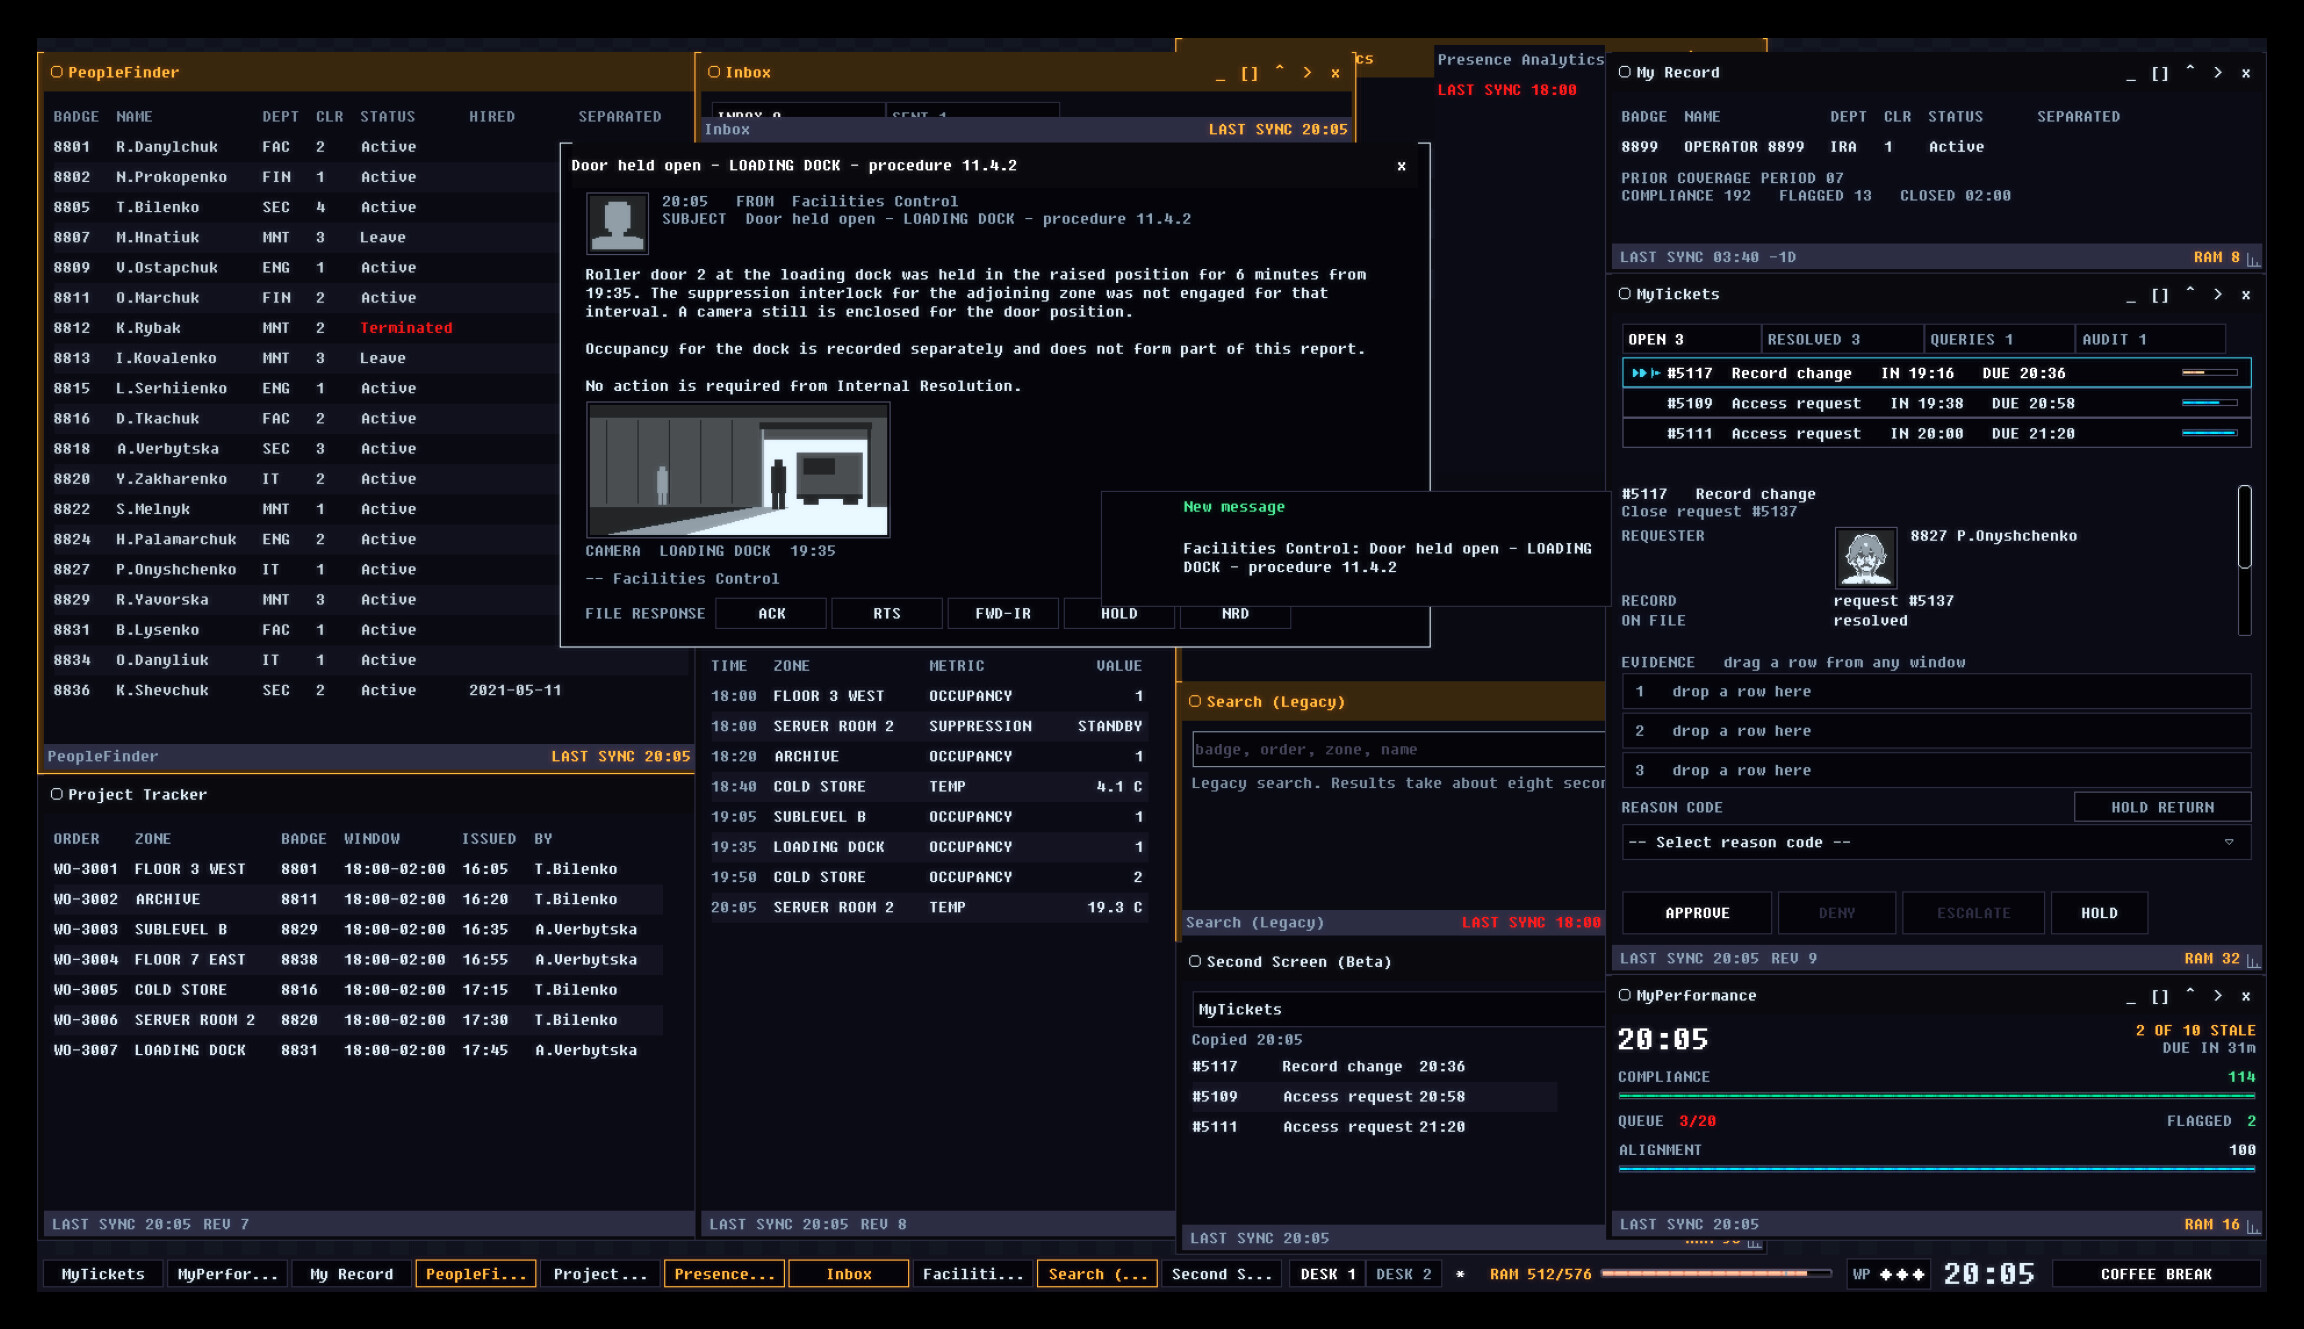The image size is (2304, 1329).
Task: Click the circle icon beside the PeopleFinder title
Action: (x=57, y=72)
